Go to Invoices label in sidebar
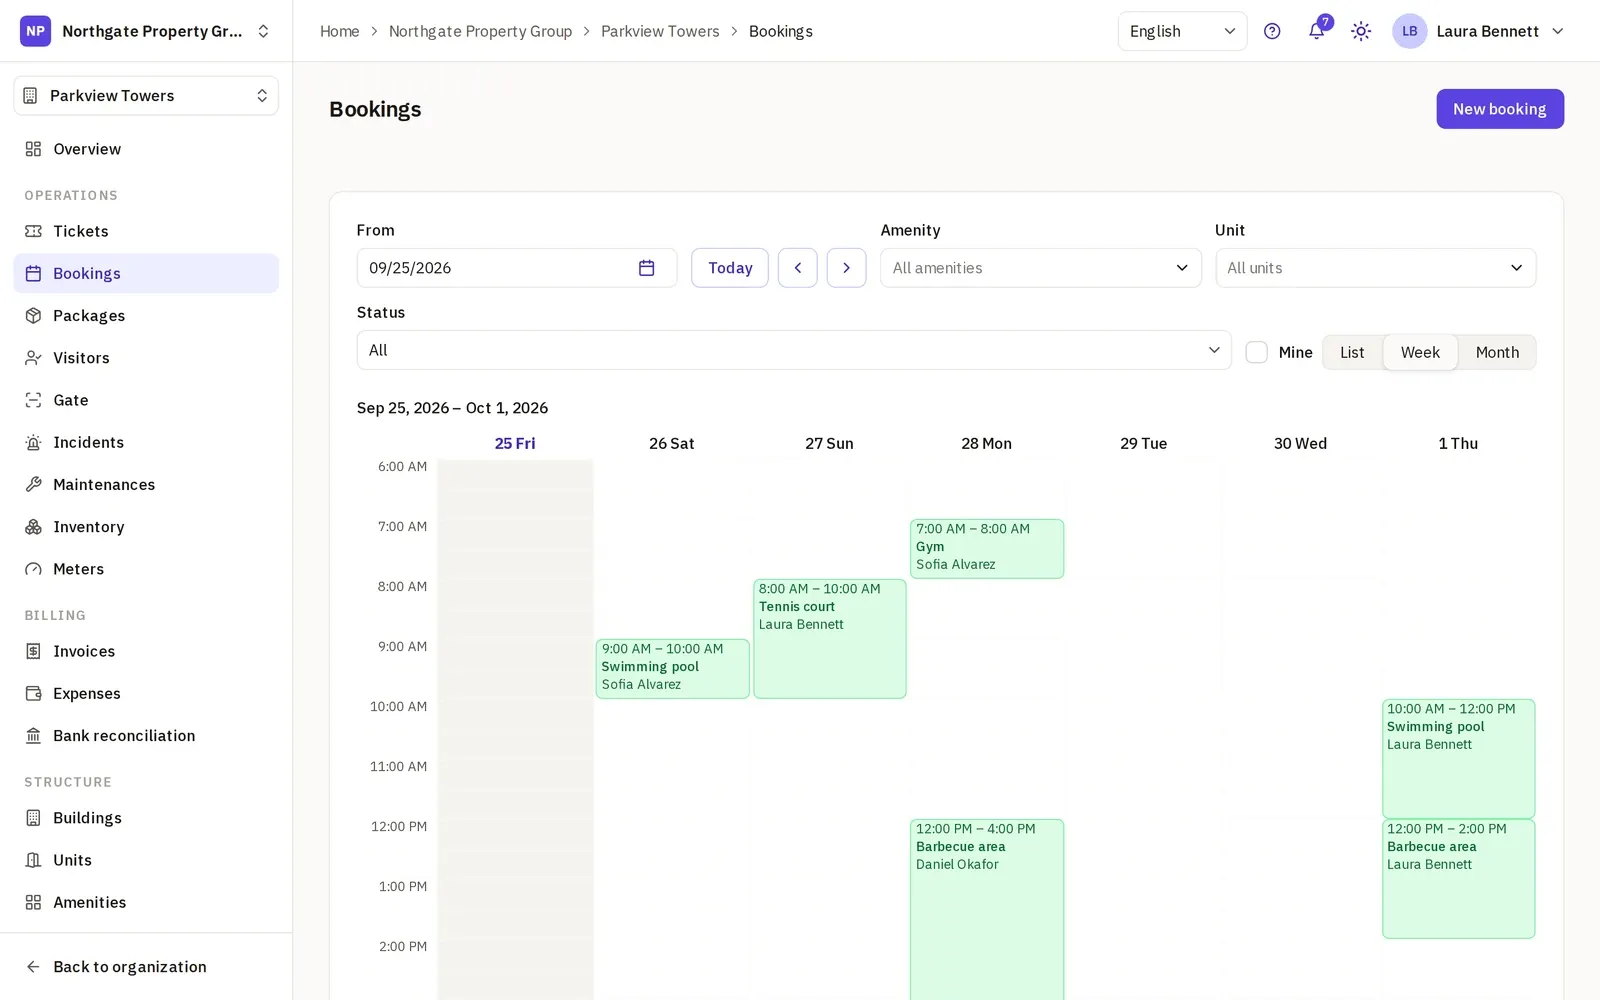This screenshot has height=1000, width=1600. (84, 651)
